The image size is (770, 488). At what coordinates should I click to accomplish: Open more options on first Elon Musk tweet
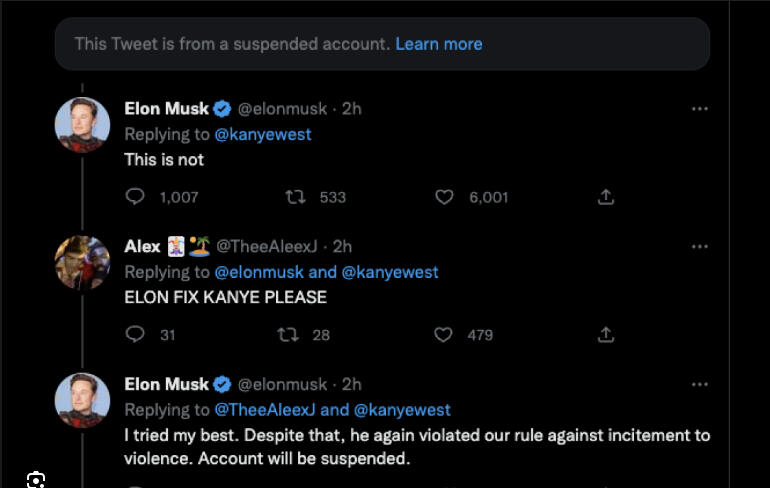tap(699, 109)
